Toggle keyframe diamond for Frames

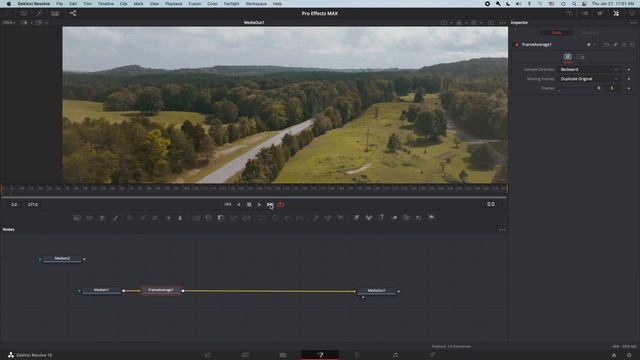(x=629, y=88)
